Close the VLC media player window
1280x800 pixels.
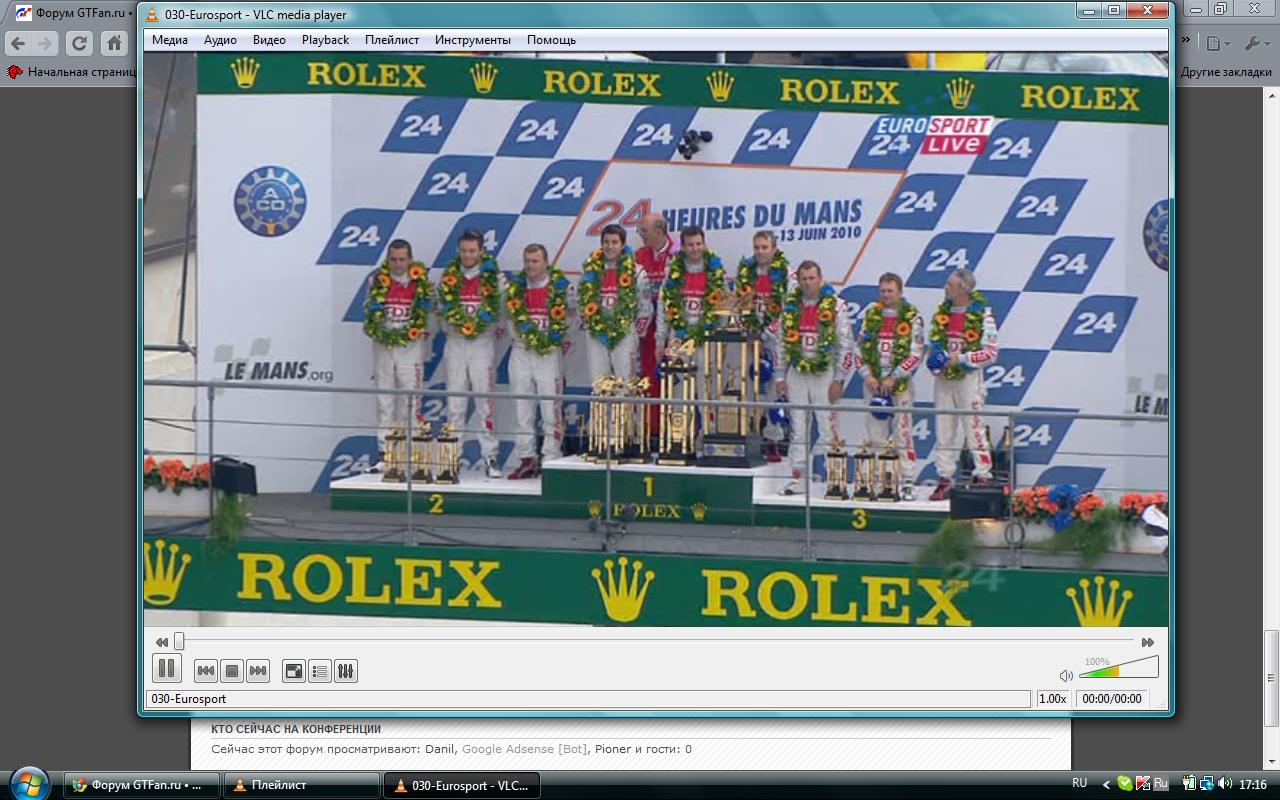click(x=1148, y=11)
